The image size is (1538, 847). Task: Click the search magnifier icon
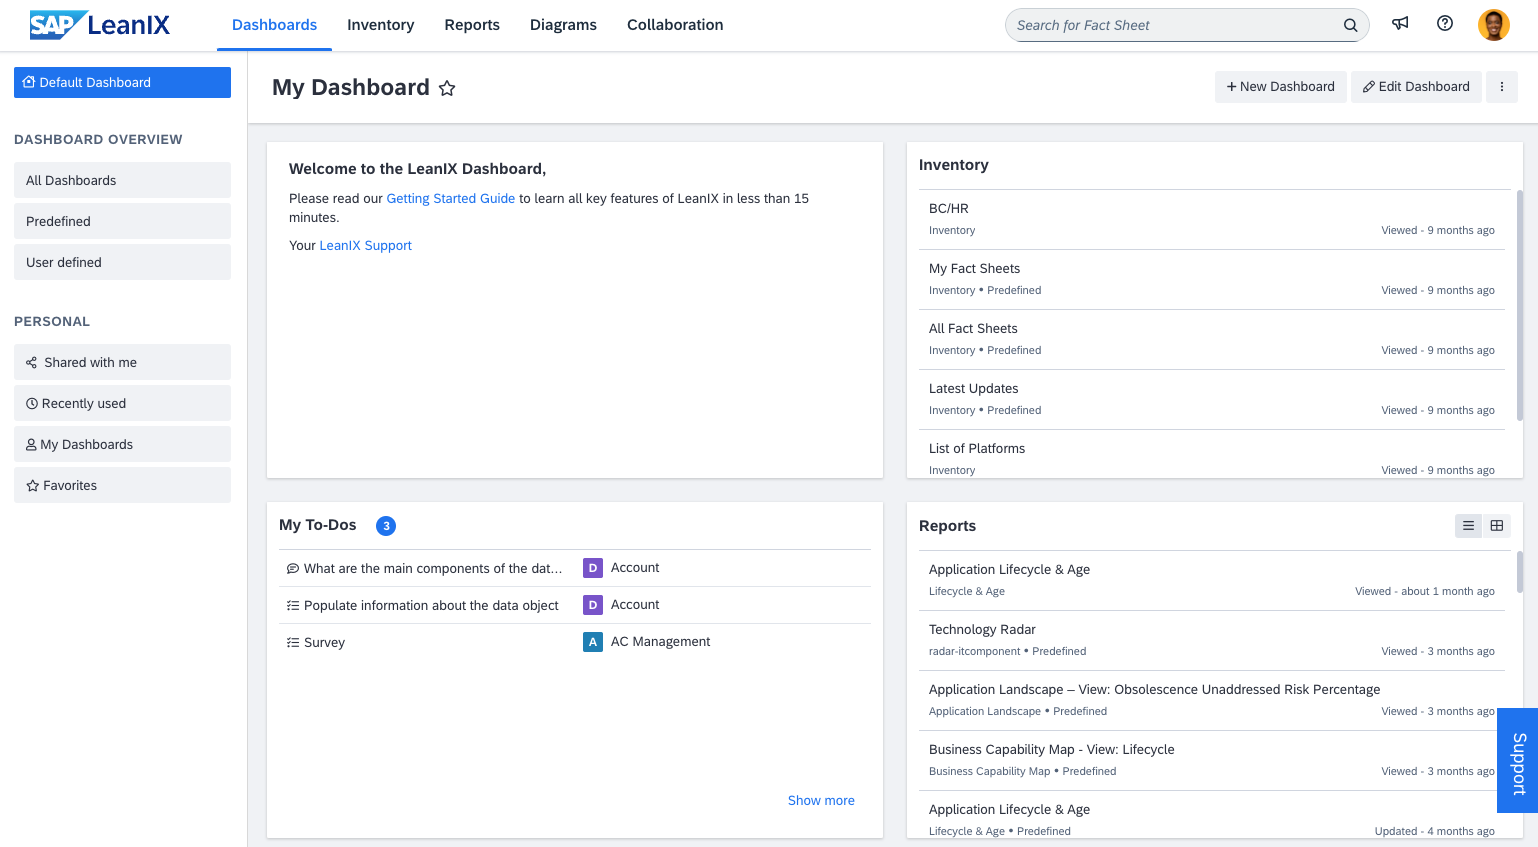[1350, 25]
